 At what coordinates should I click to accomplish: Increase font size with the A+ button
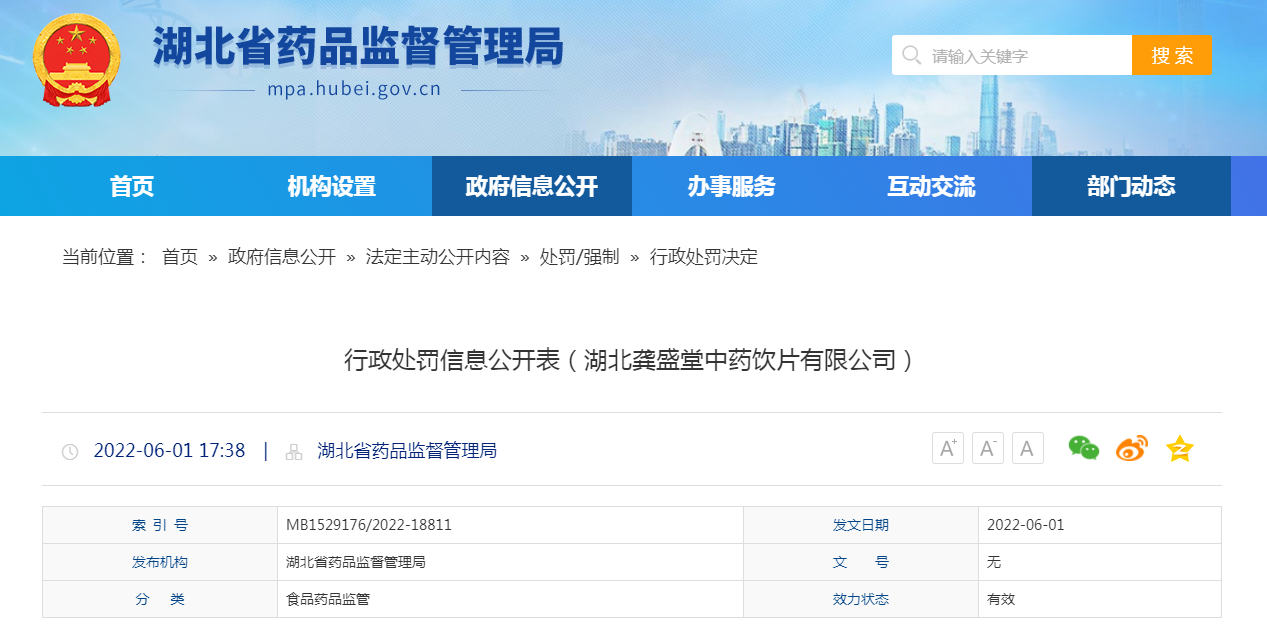pos(947,448)
